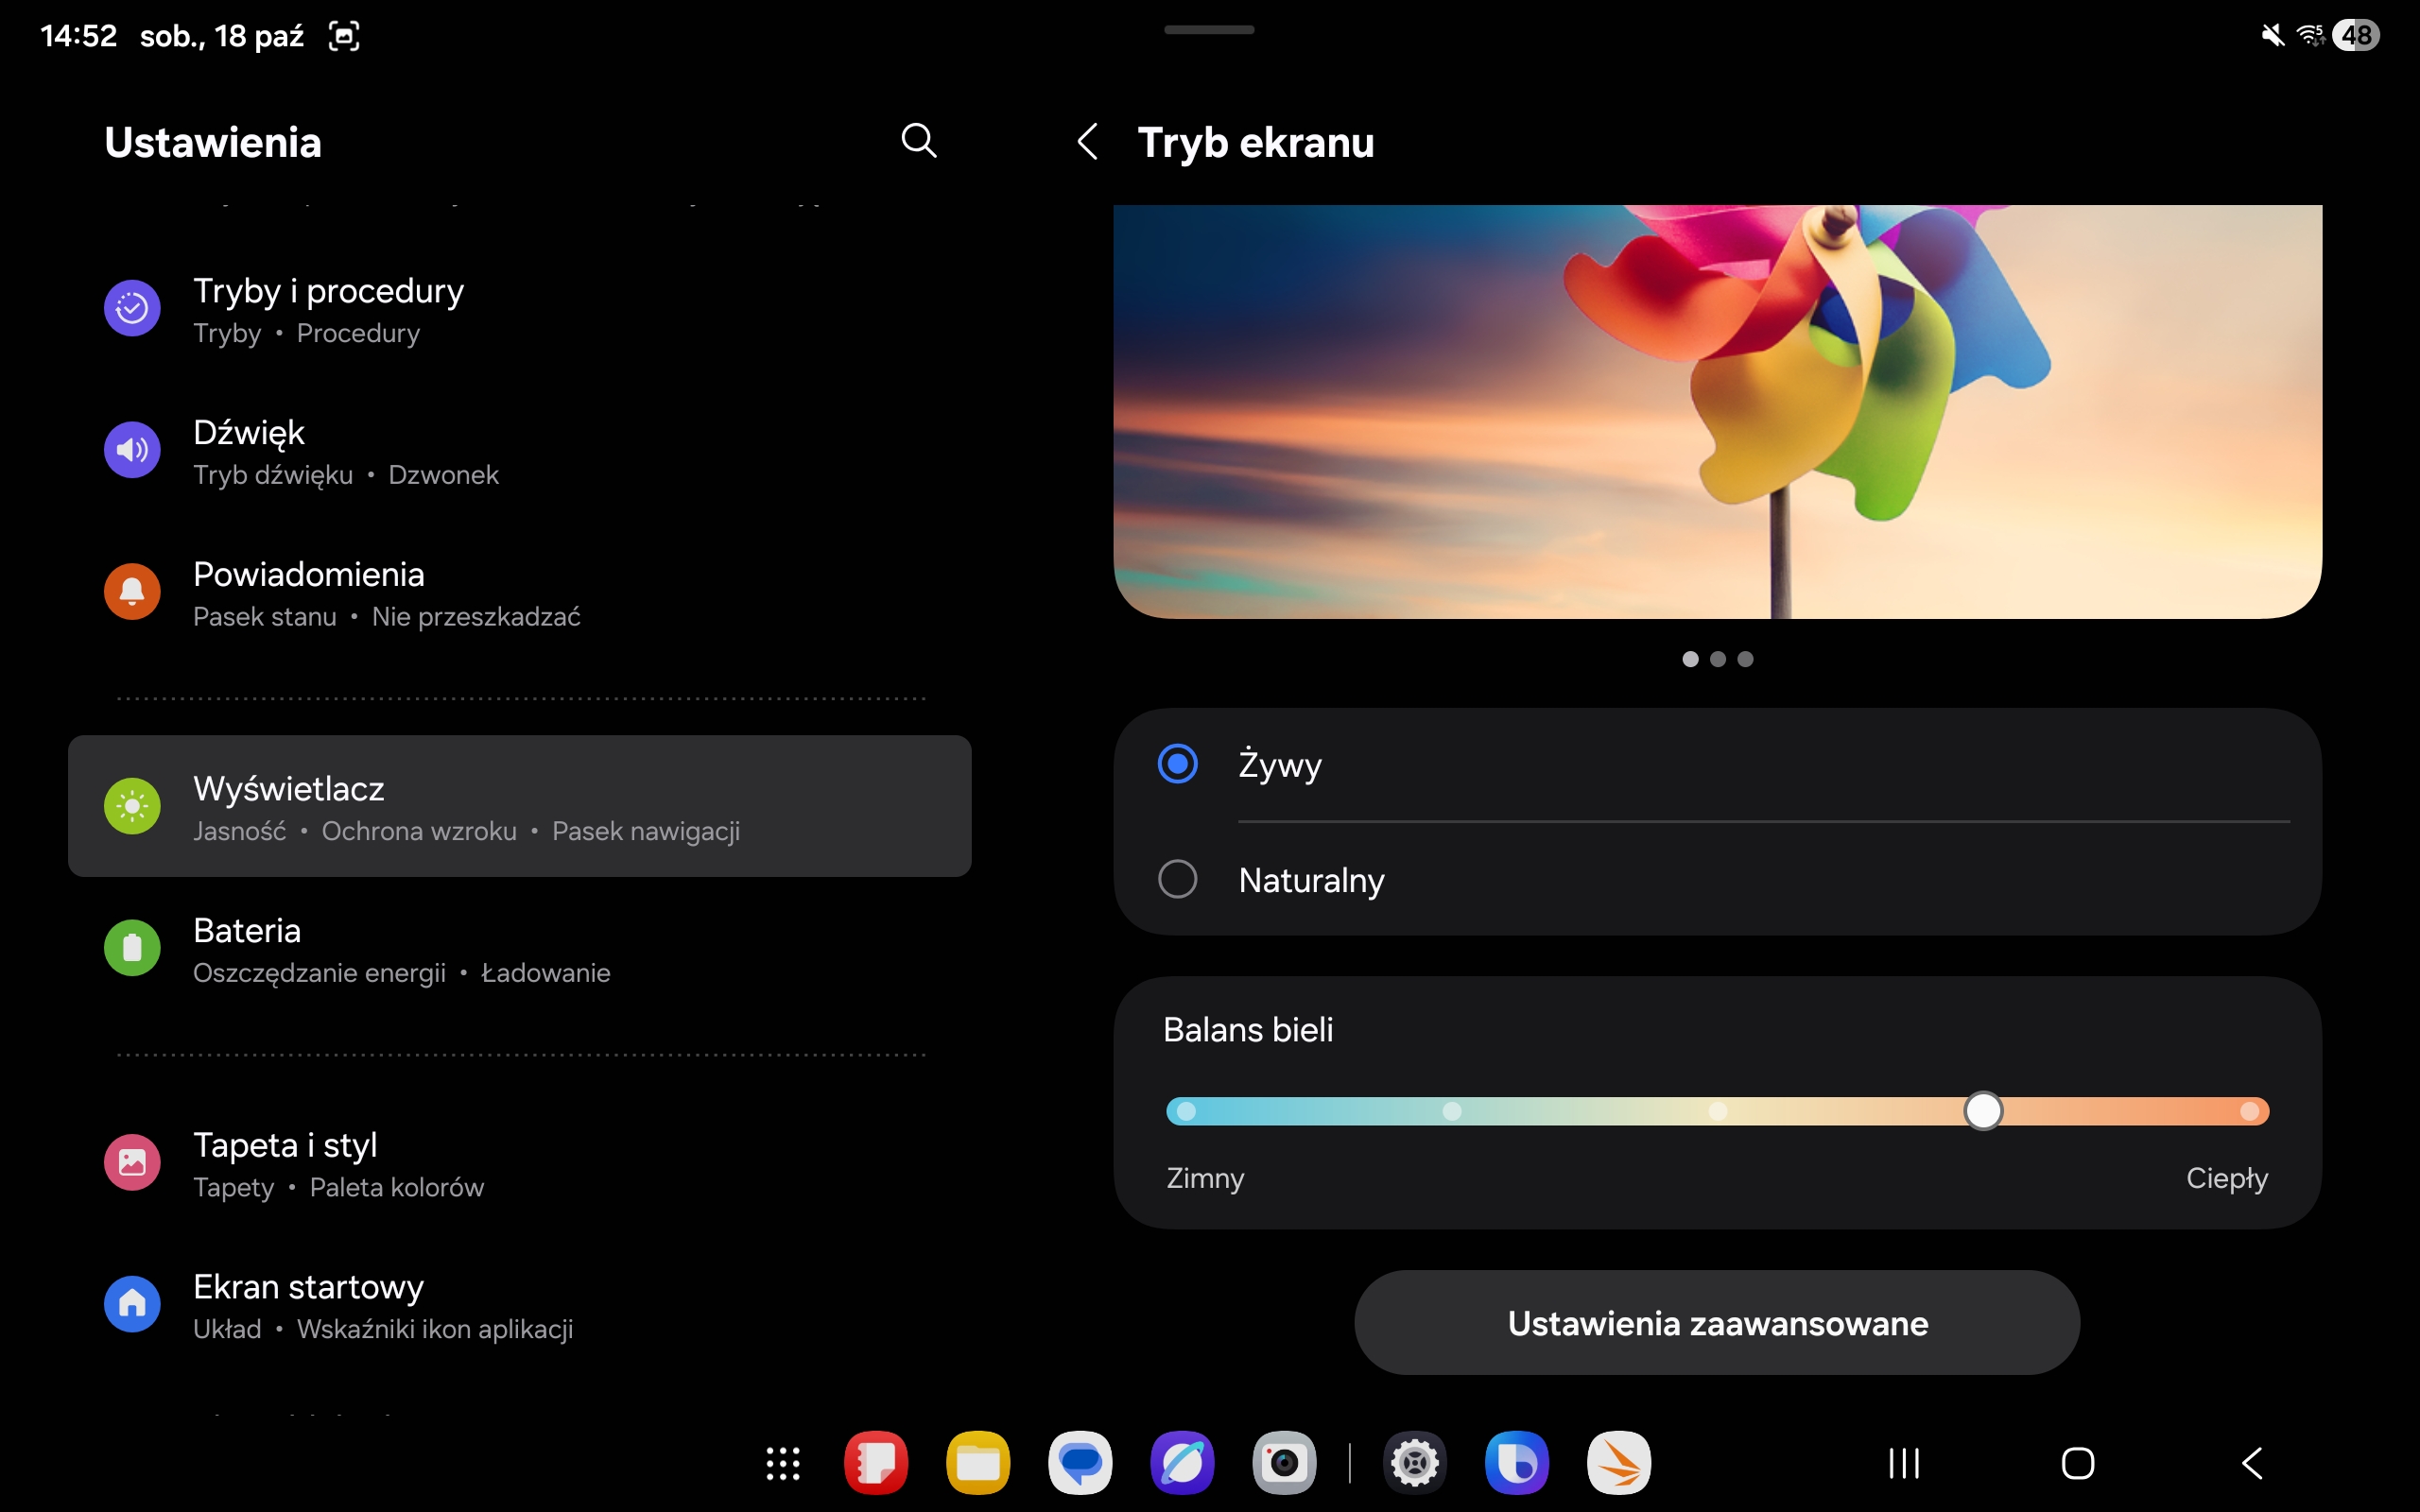Tap the mute status icon in status bar
This screenshot has height=1512, width=2420.
2272,36
